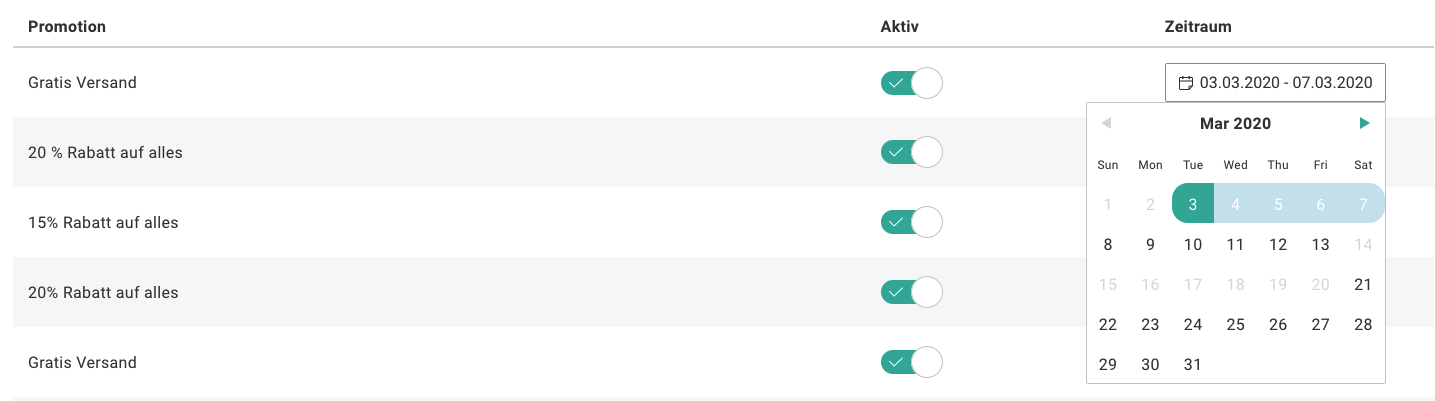Click the Aktiv column header

899,26
